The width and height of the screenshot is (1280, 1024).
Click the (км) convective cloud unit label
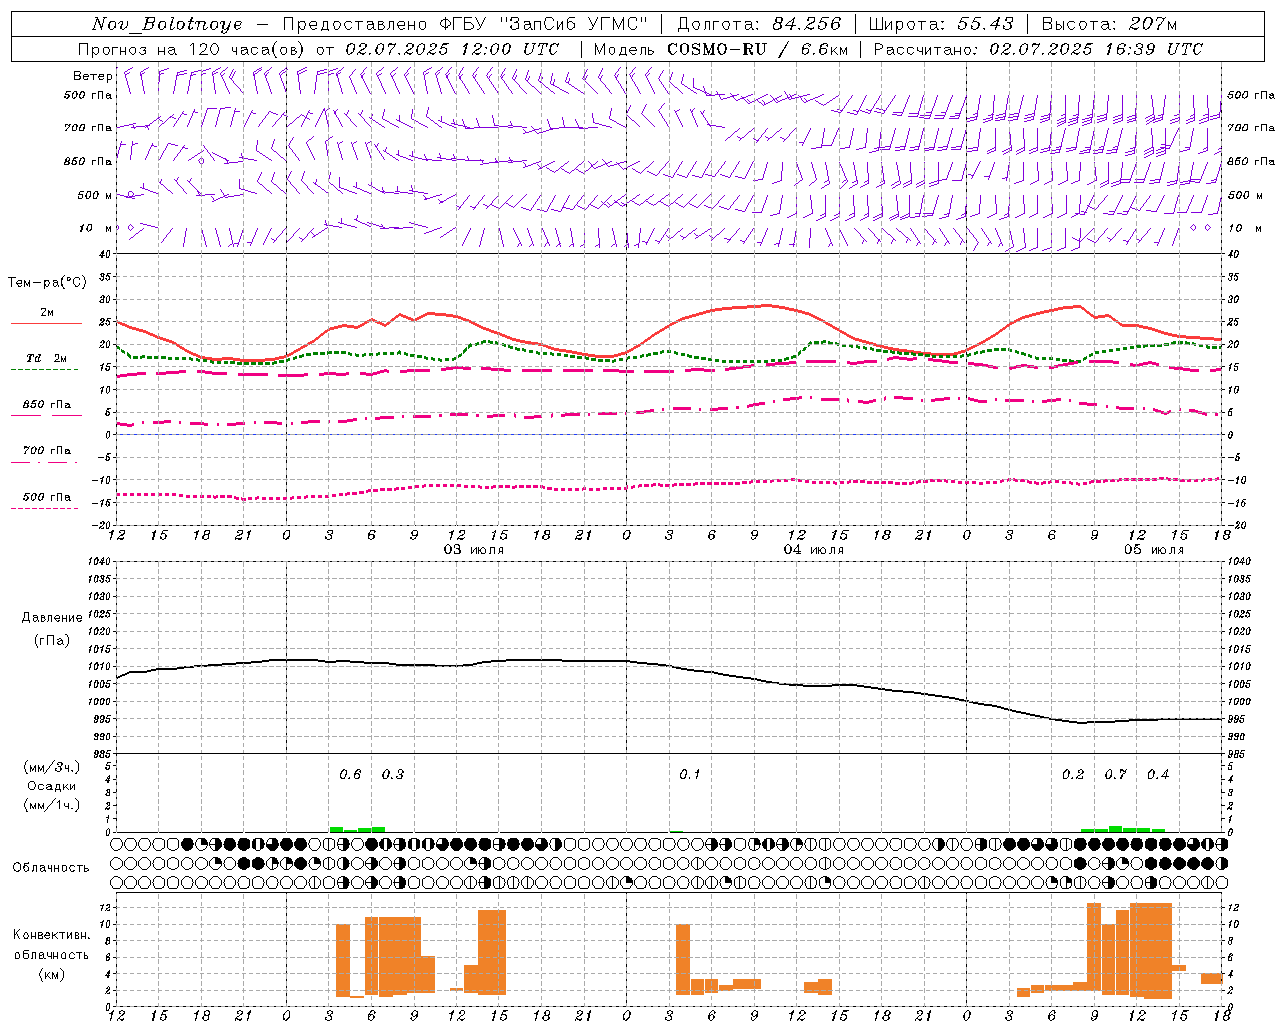click(52, 974)
